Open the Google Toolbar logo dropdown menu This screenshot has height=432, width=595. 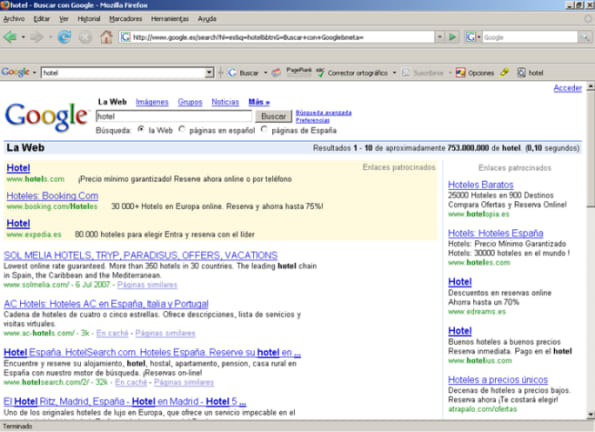pyautogui.click(x=34, y=72)
